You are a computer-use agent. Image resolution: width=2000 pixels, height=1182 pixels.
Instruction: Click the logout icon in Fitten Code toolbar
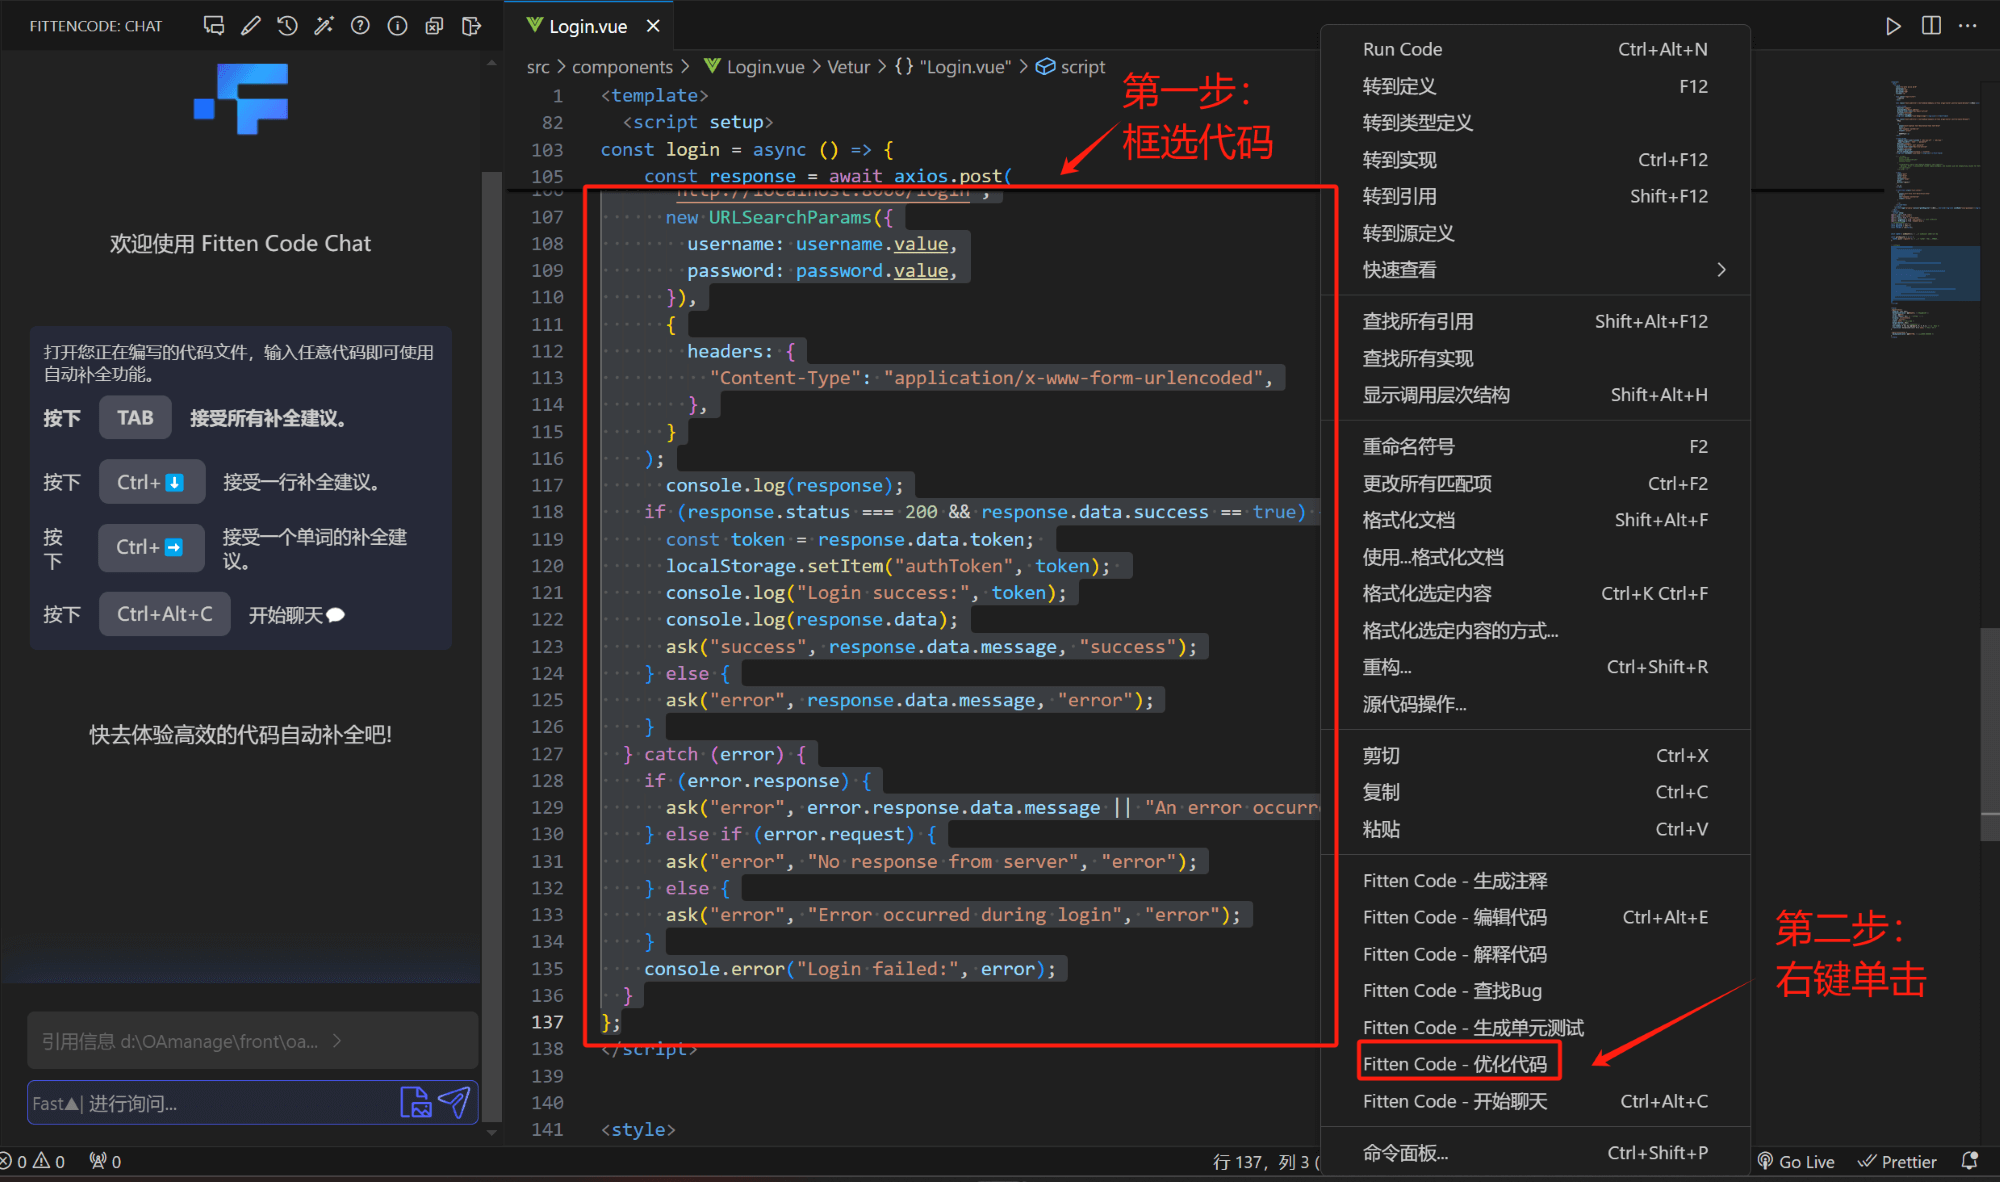coord(471,26)
